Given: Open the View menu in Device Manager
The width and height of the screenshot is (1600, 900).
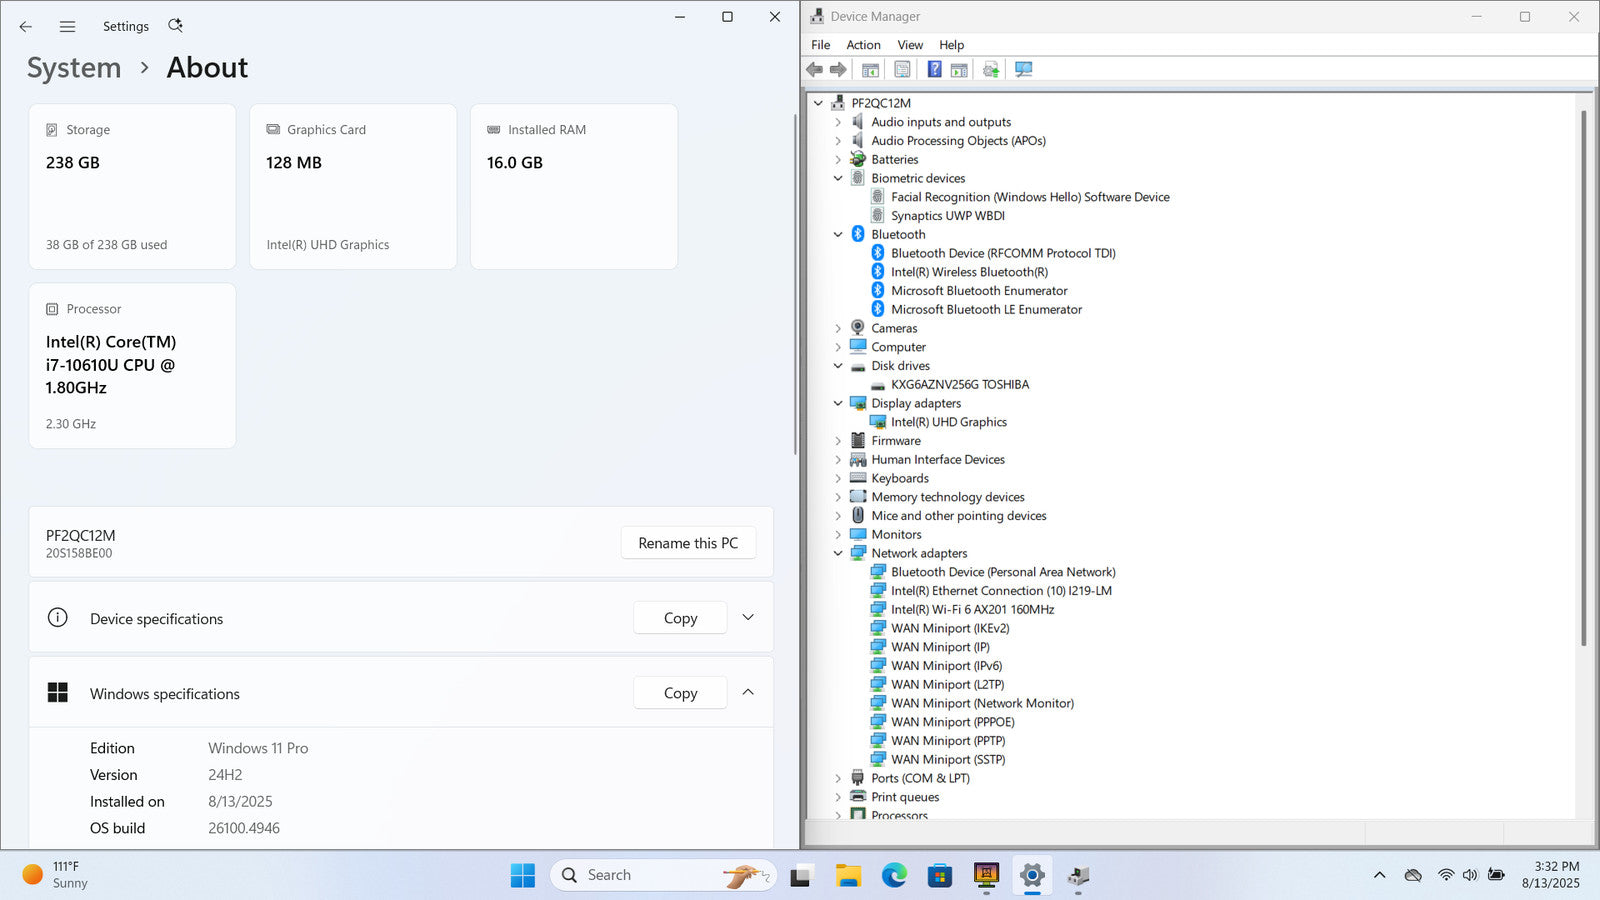Looking at the screenshot, I should pos(910,45).
